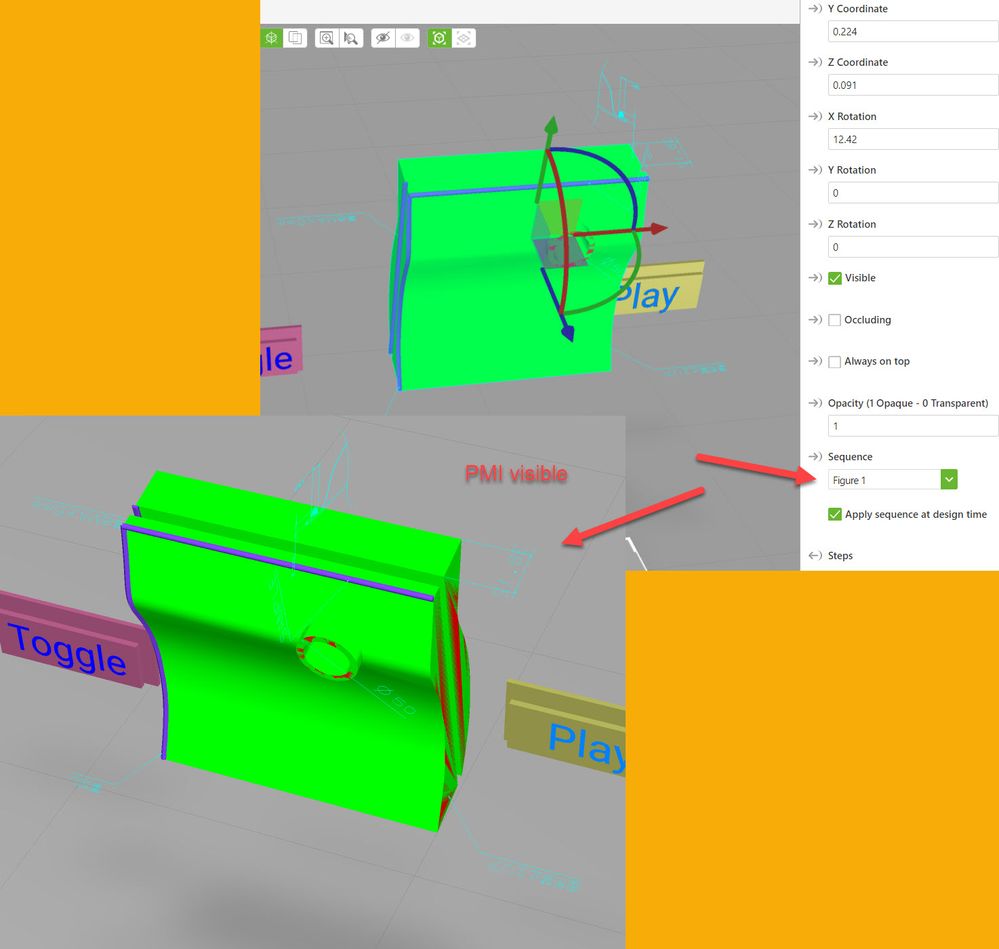Click the green framed-cube toolbar icon

440,38
